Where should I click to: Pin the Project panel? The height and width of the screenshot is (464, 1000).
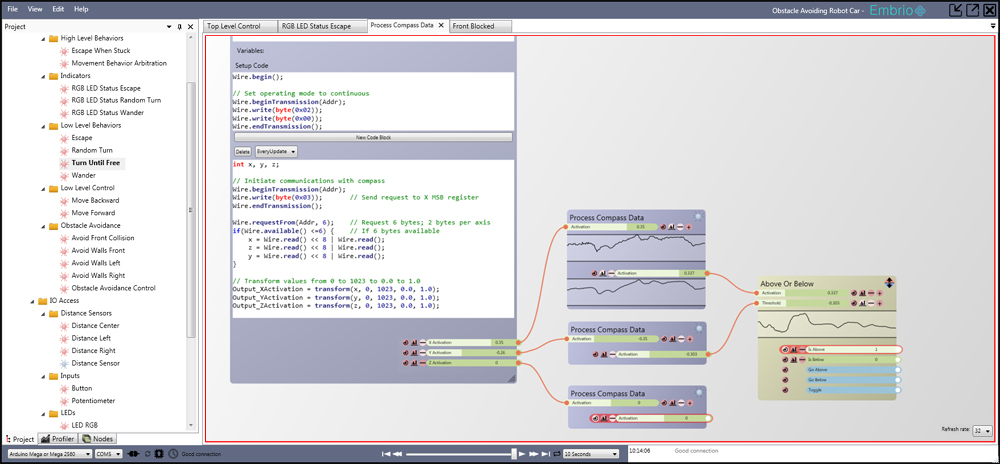tap(179, 27)
